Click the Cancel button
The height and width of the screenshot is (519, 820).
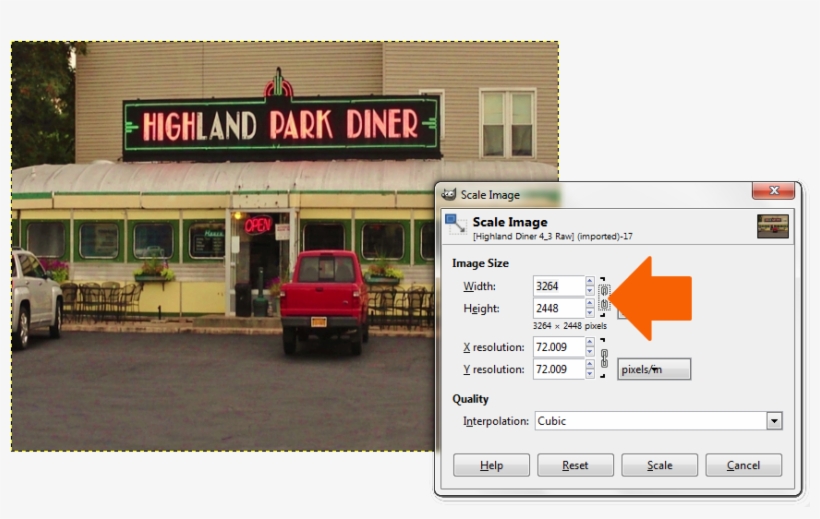click(744, 465)
